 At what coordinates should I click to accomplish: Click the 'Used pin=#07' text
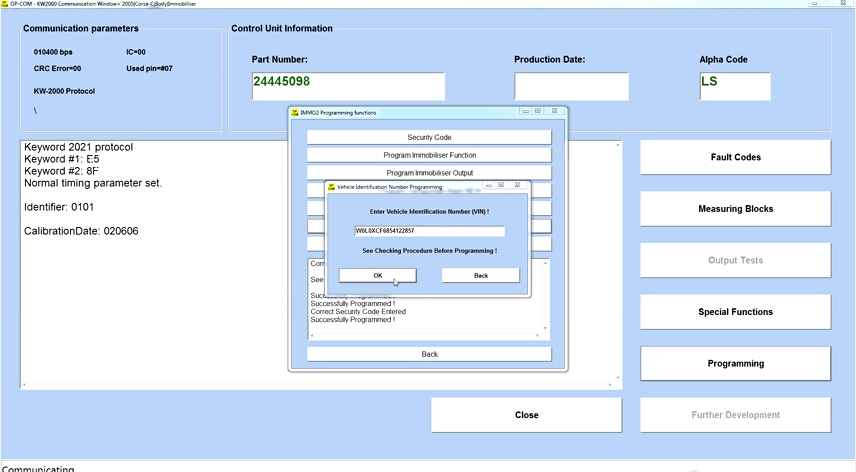click(149, 69)
